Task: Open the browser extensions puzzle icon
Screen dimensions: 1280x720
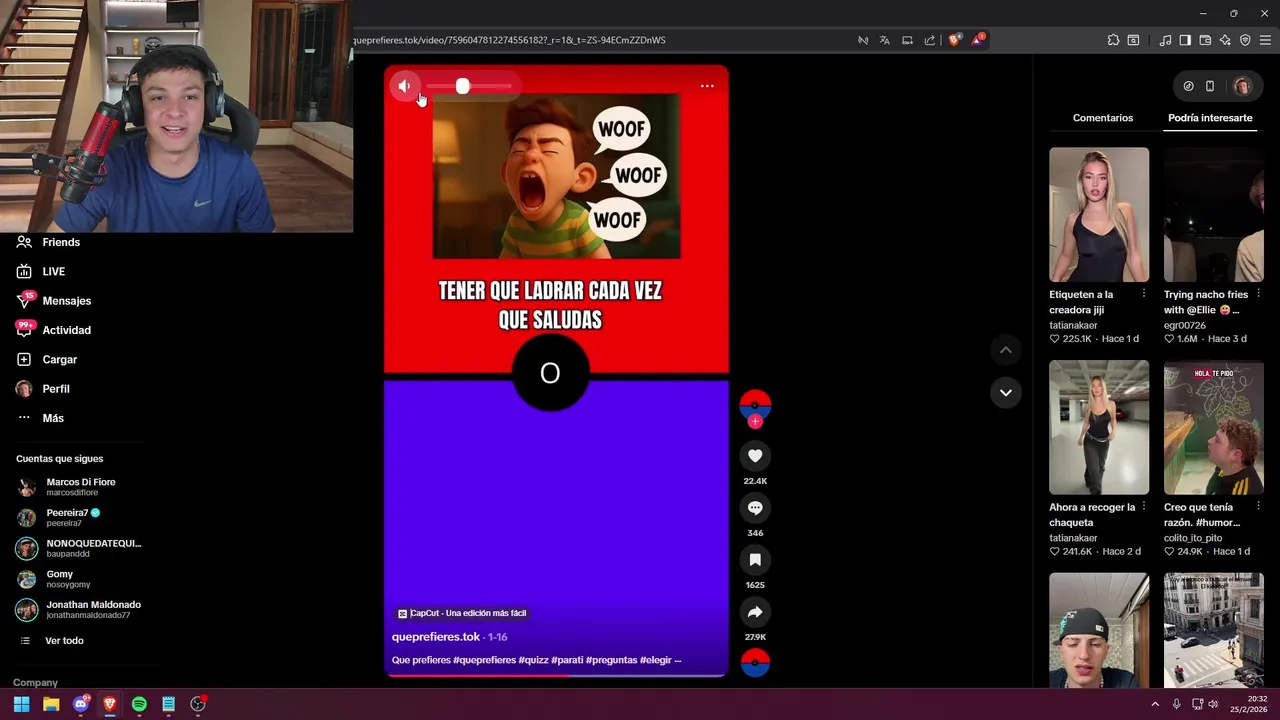Action: [x=1113, y=40]
